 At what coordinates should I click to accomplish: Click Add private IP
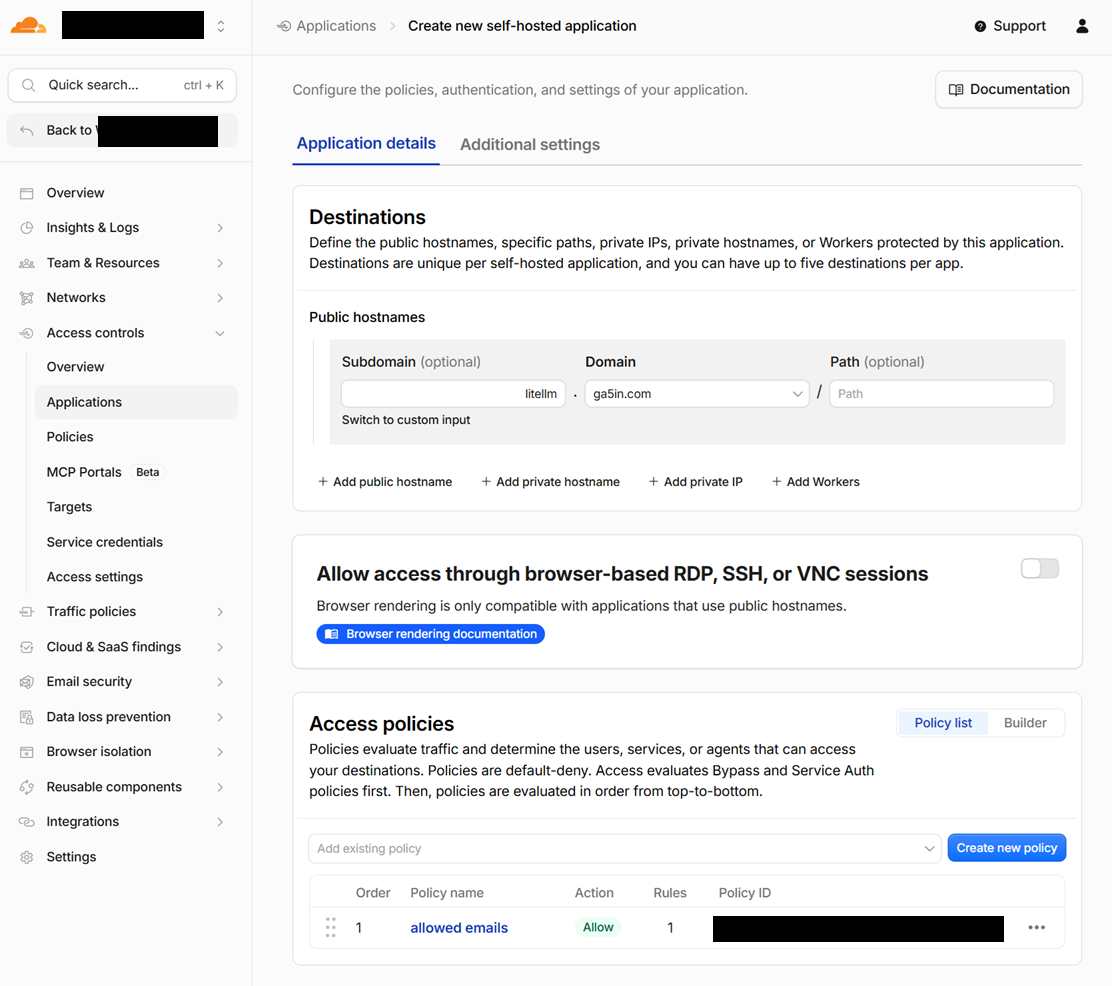pyautogui.click(x=696, y=482)
